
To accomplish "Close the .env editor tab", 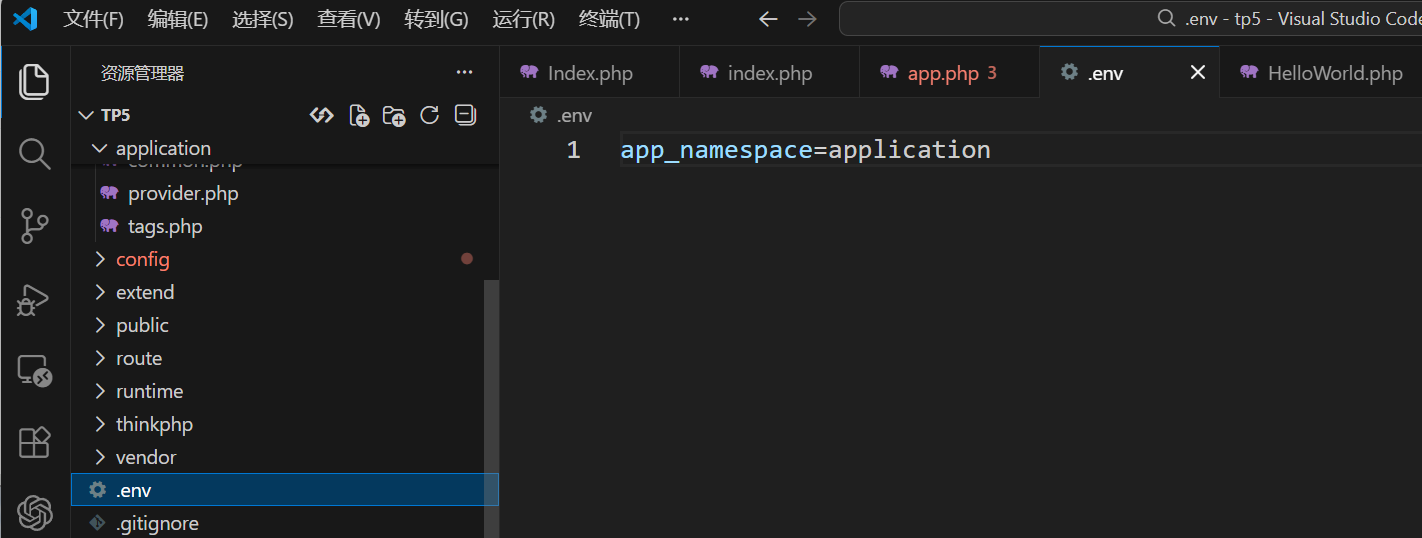I will tap(1197, 72).
